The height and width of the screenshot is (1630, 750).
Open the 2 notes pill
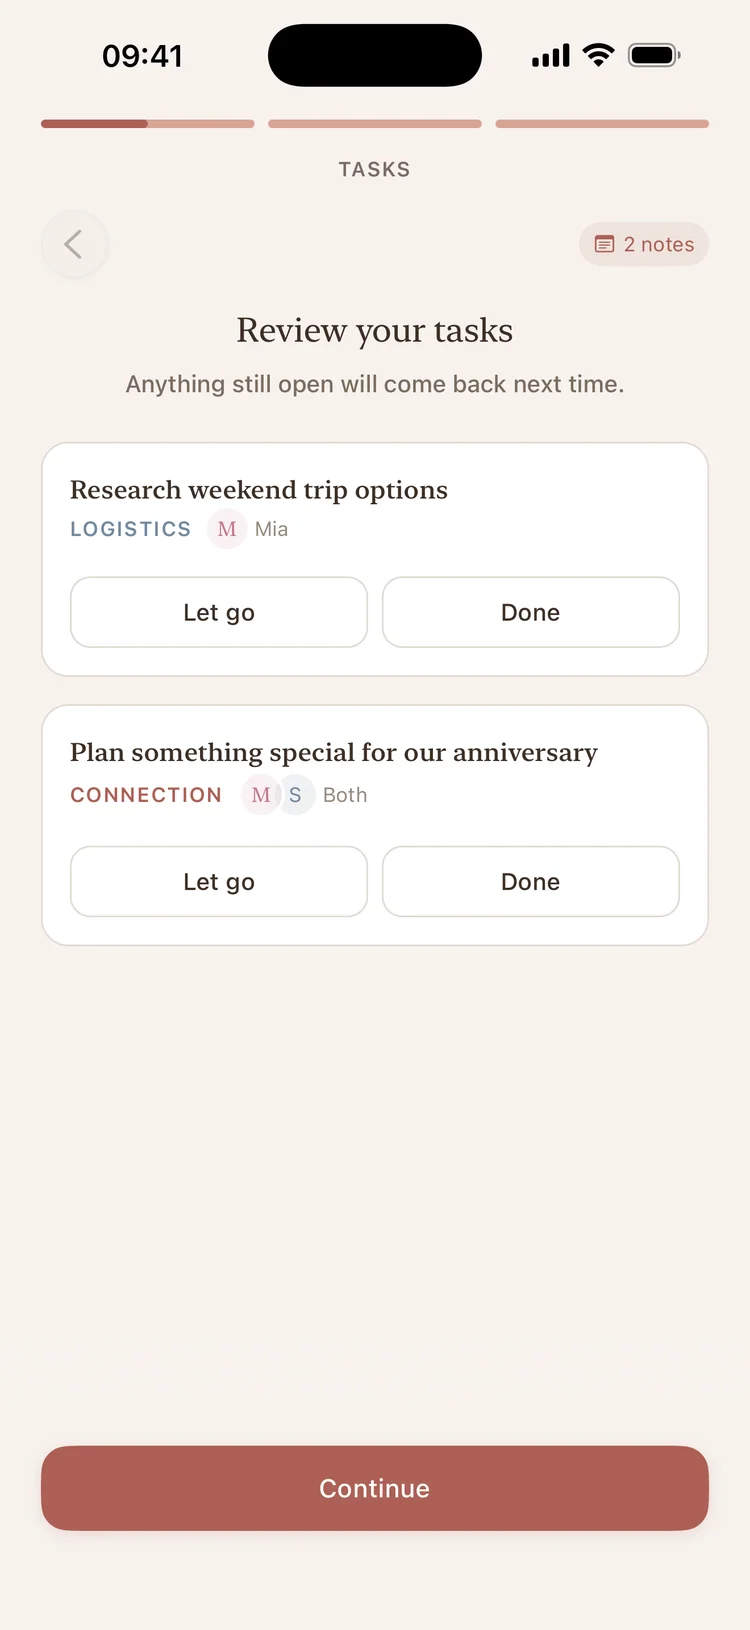coord(644,244)
